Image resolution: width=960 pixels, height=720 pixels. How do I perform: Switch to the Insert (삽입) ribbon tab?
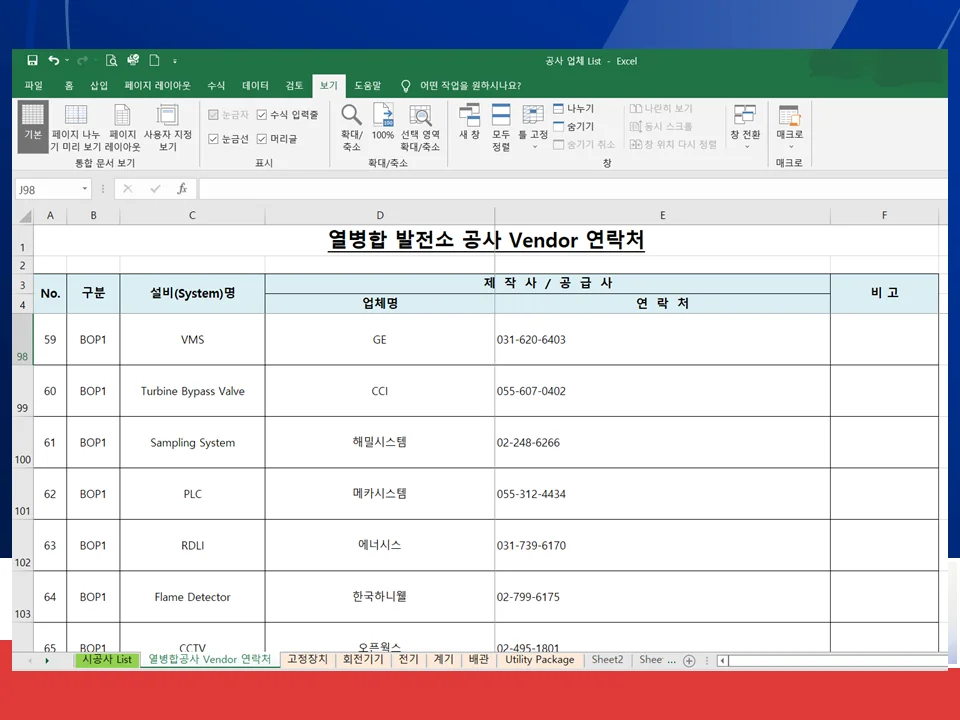tap(99, 86)
